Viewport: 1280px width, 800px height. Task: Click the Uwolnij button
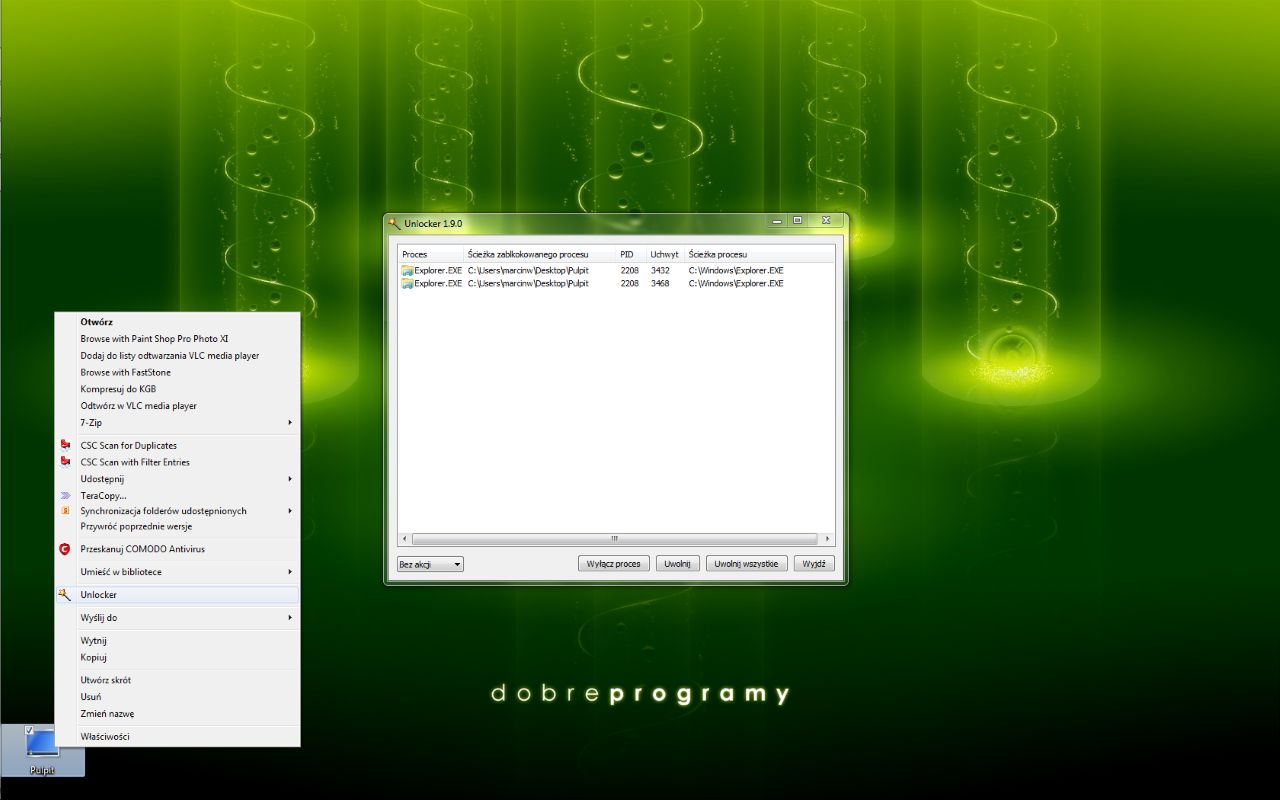tap(678, 564)
